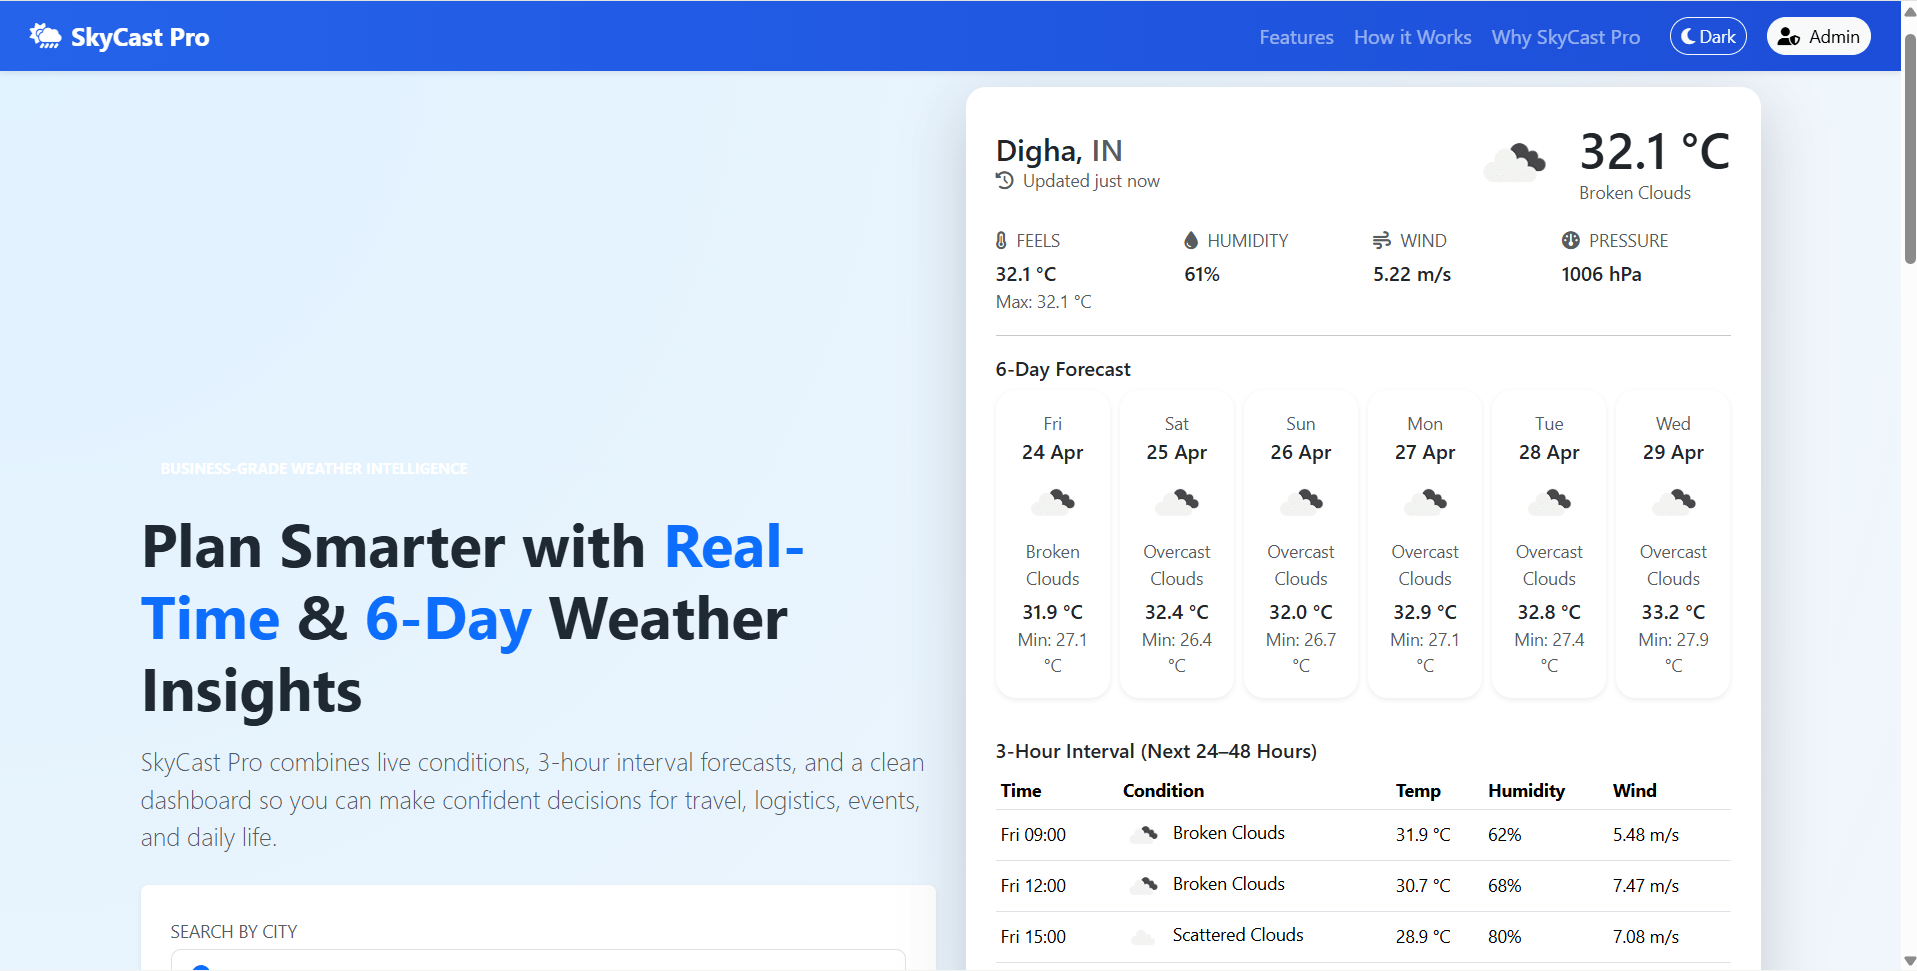The height and width of the screenshot is (971, 1917).
Task: Click the large broken clouds current weather icon
Action: pos(1515,161)
